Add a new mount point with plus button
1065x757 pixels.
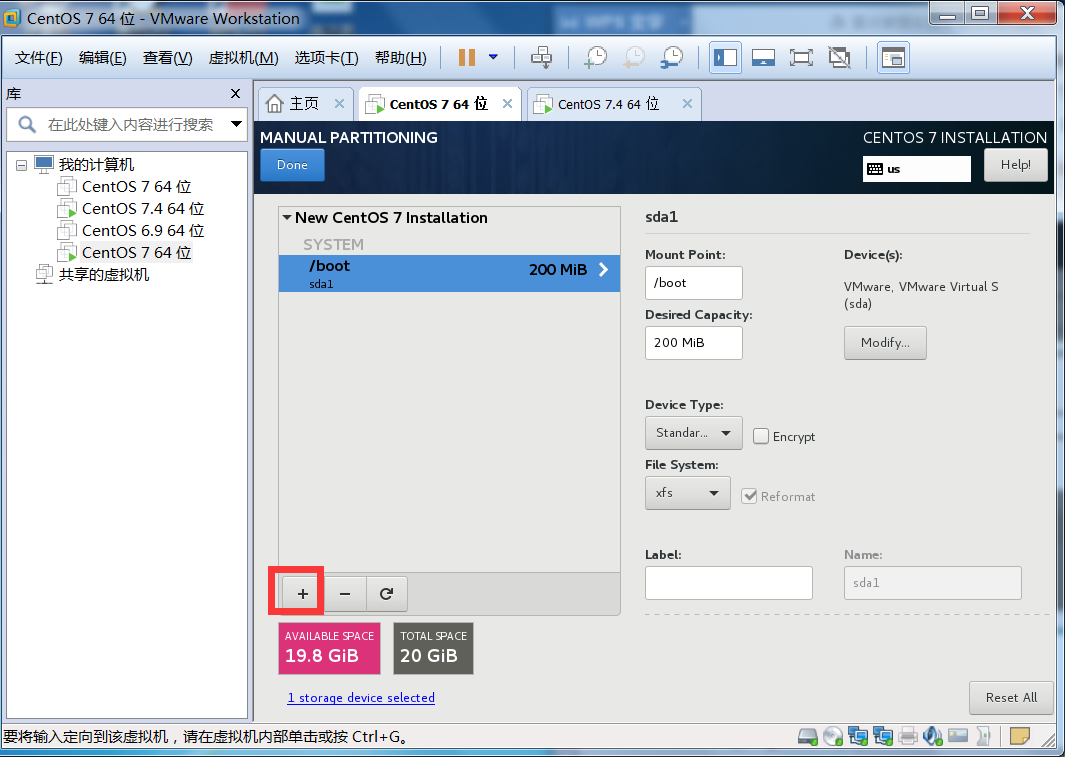(303, 594)
